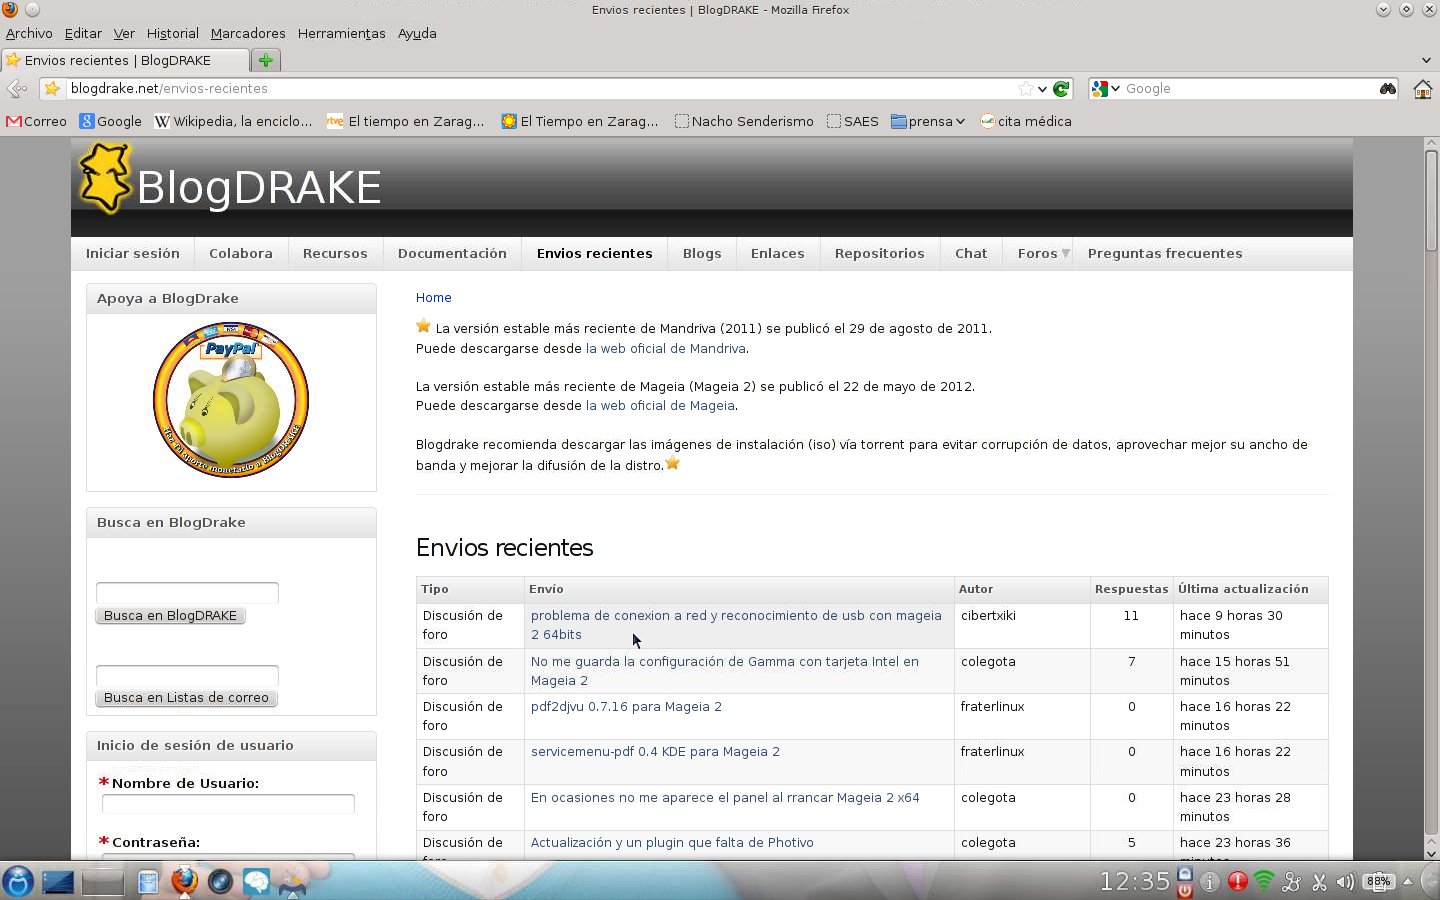Screen dimensions: 1440x900
Task: Click the Nombre de Usuario input field
Action: pyautogui.click(x=228, y=804)
